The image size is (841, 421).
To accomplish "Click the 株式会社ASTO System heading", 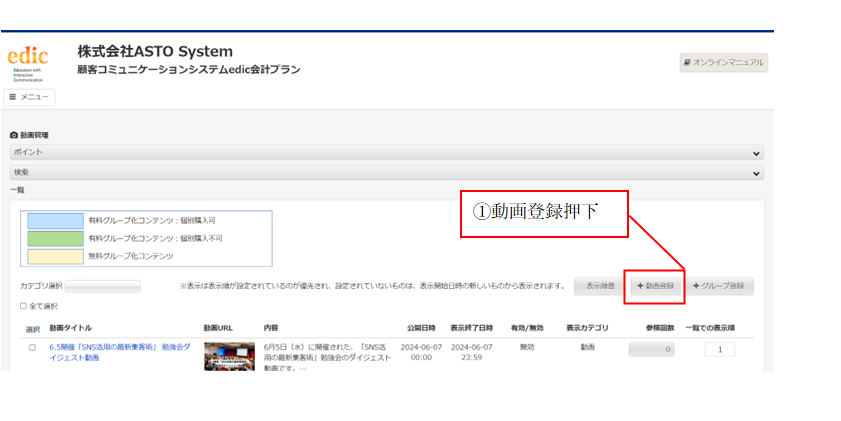I will point(155,51).
